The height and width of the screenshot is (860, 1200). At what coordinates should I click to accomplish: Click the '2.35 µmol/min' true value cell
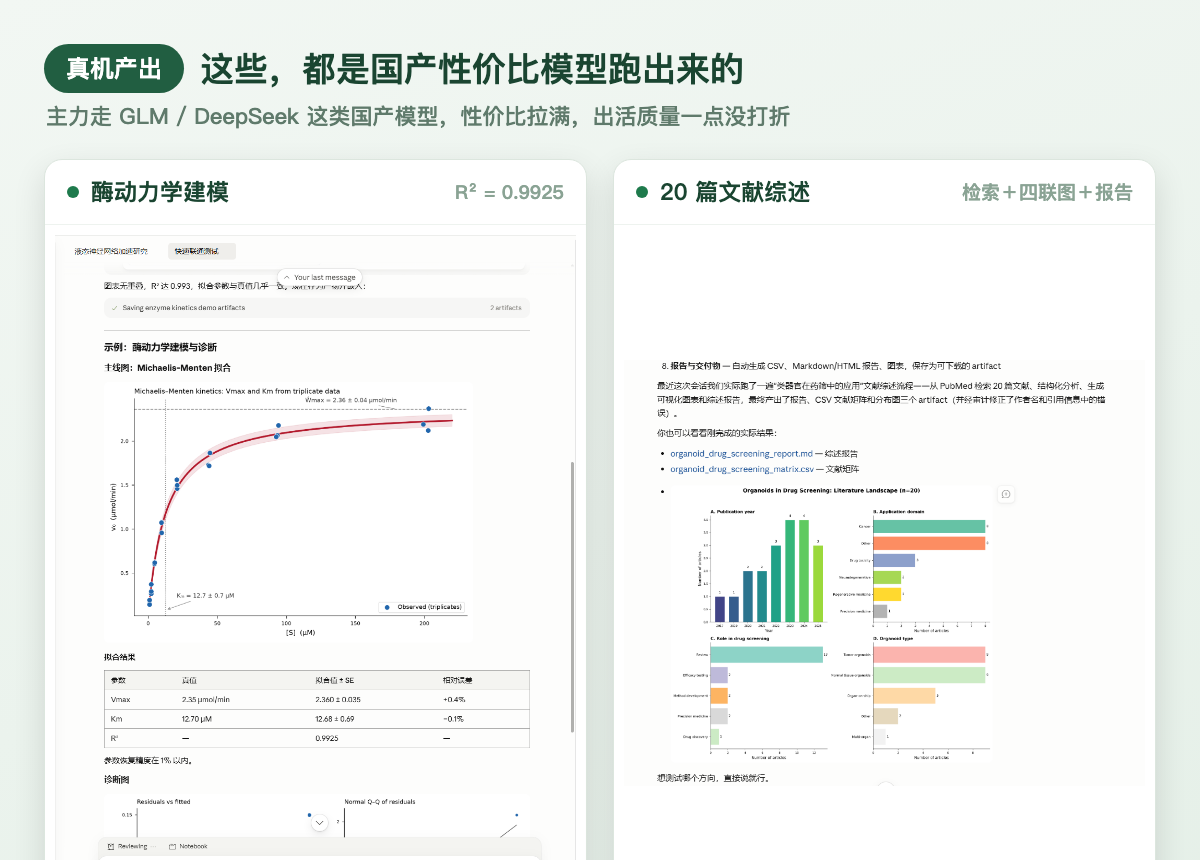pos(206,700)
